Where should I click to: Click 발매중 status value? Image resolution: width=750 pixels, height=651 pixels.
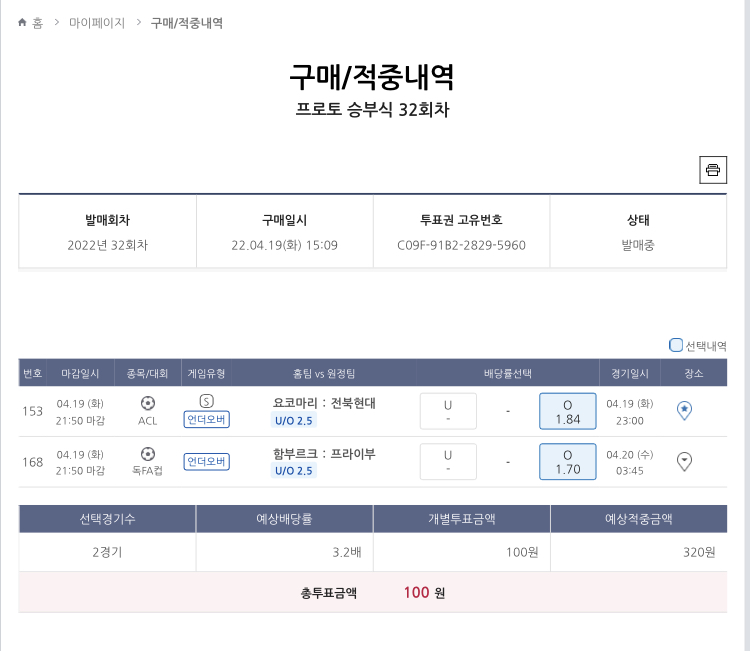tap(638, 245)
